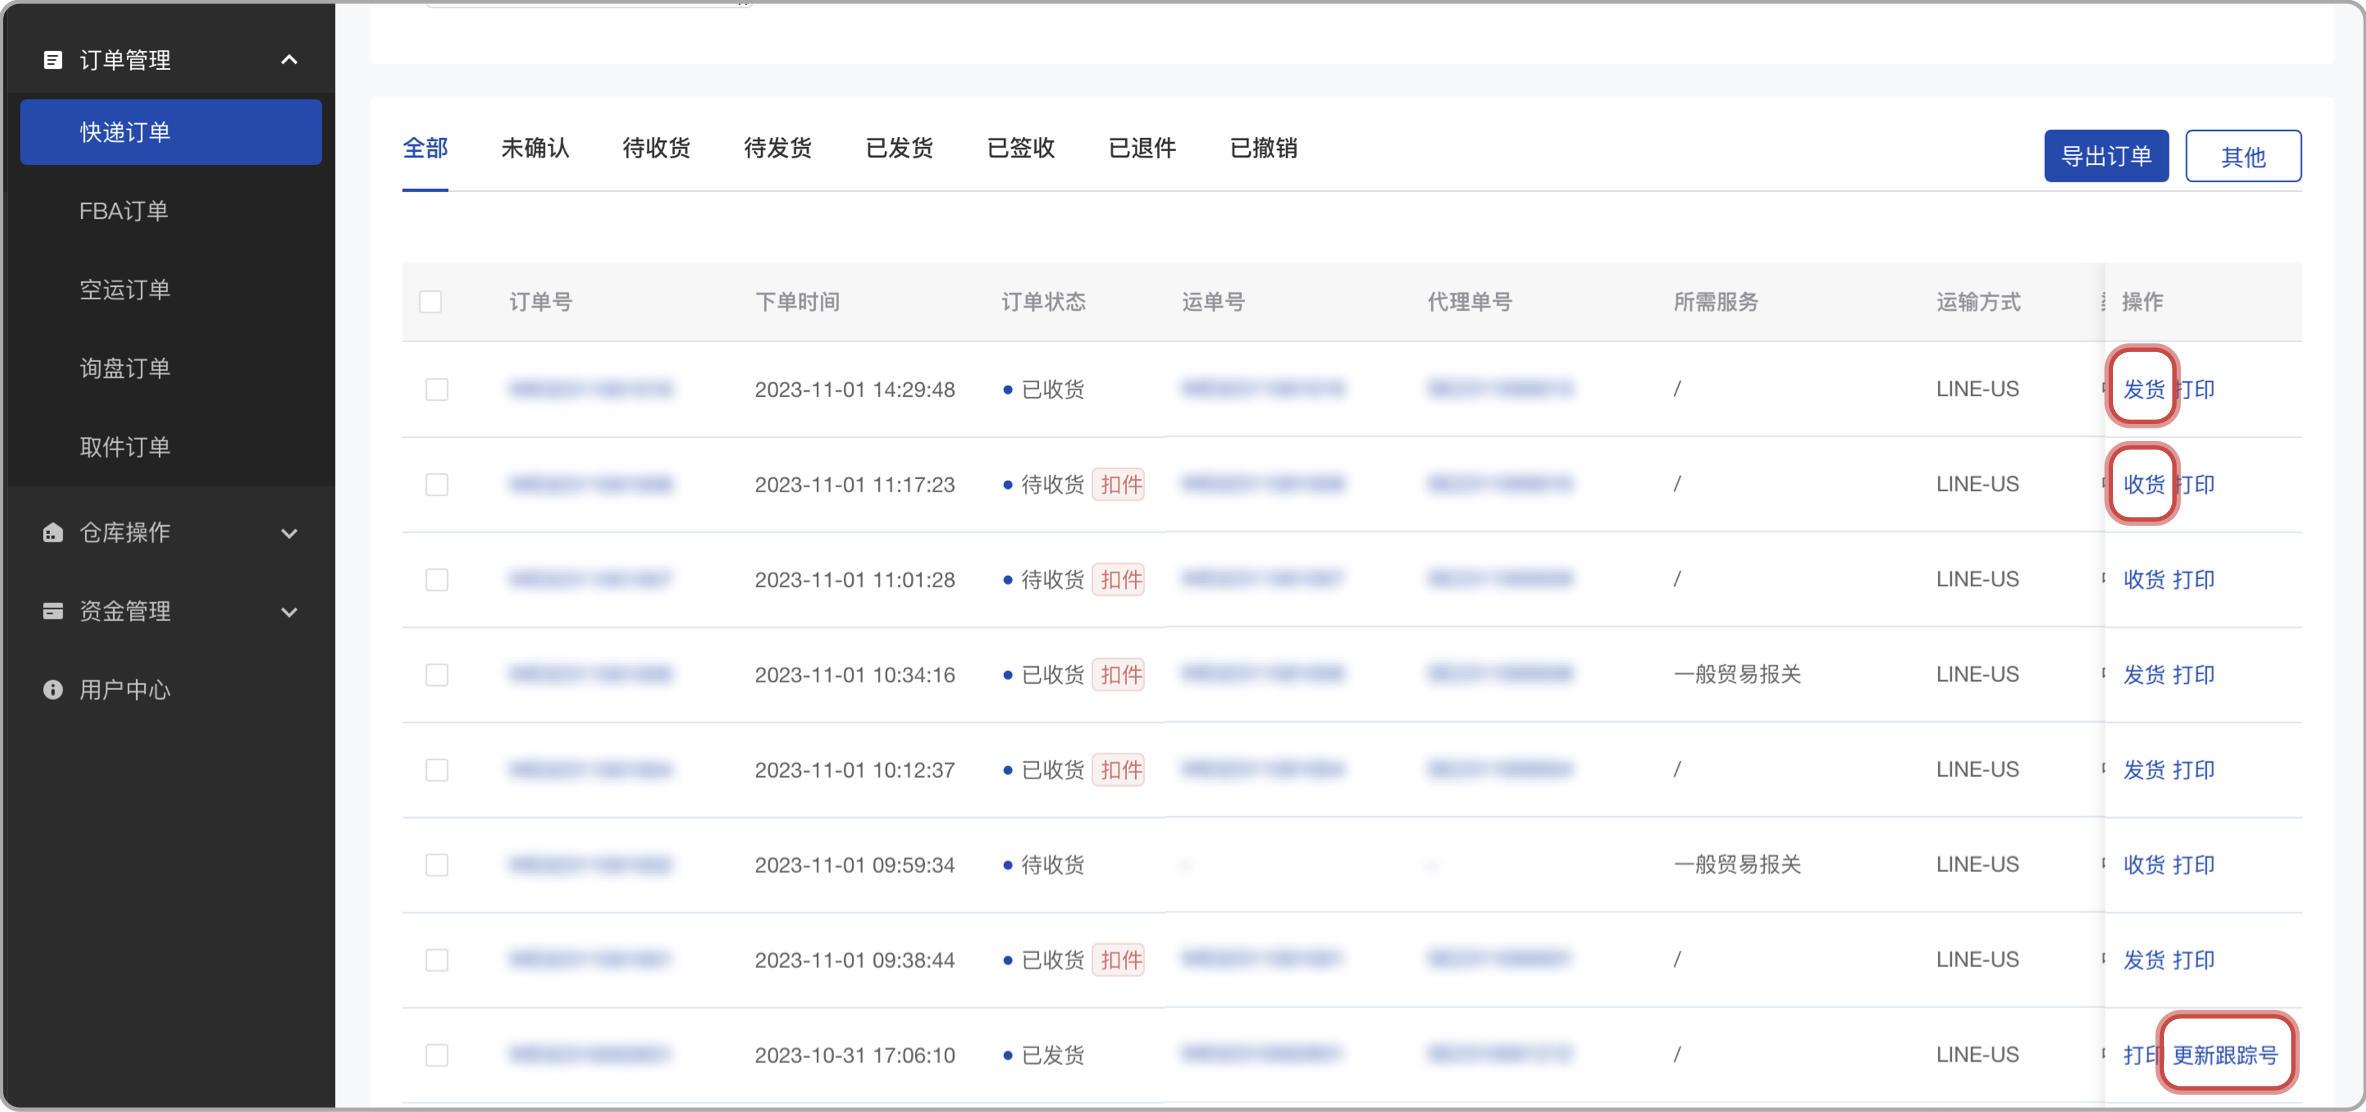Click the 导出订单 button
The width and height of the screenshot is (2366, 1112).
(x=2106, y=156)
